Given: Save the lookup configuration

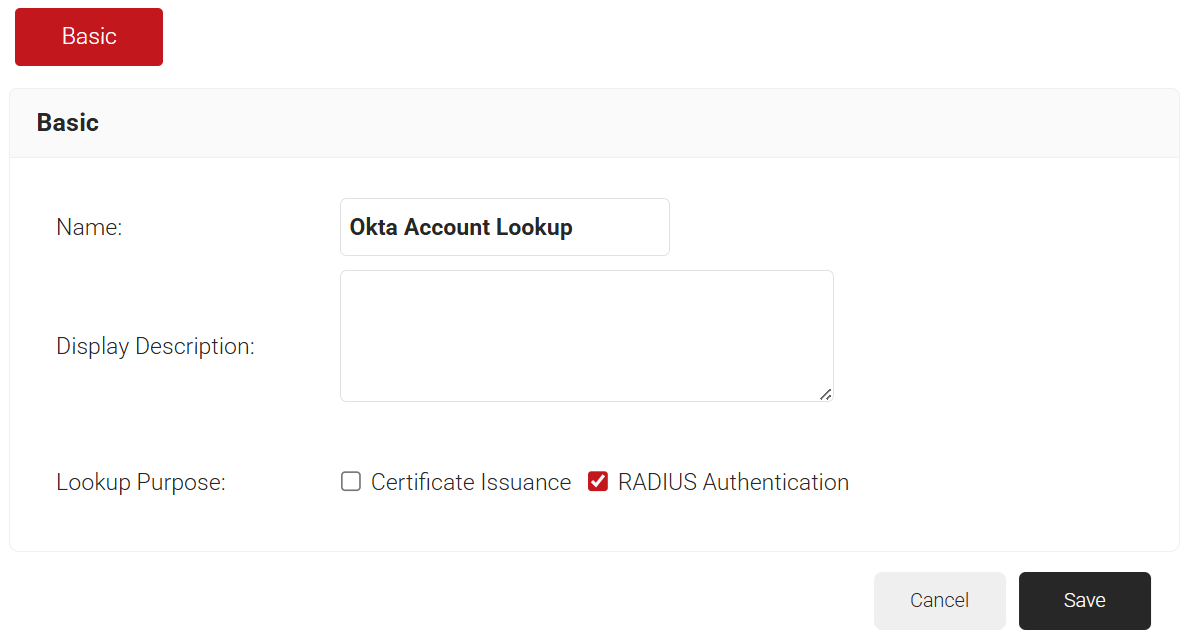Looking at the screenshot, I should point(1084,600).
